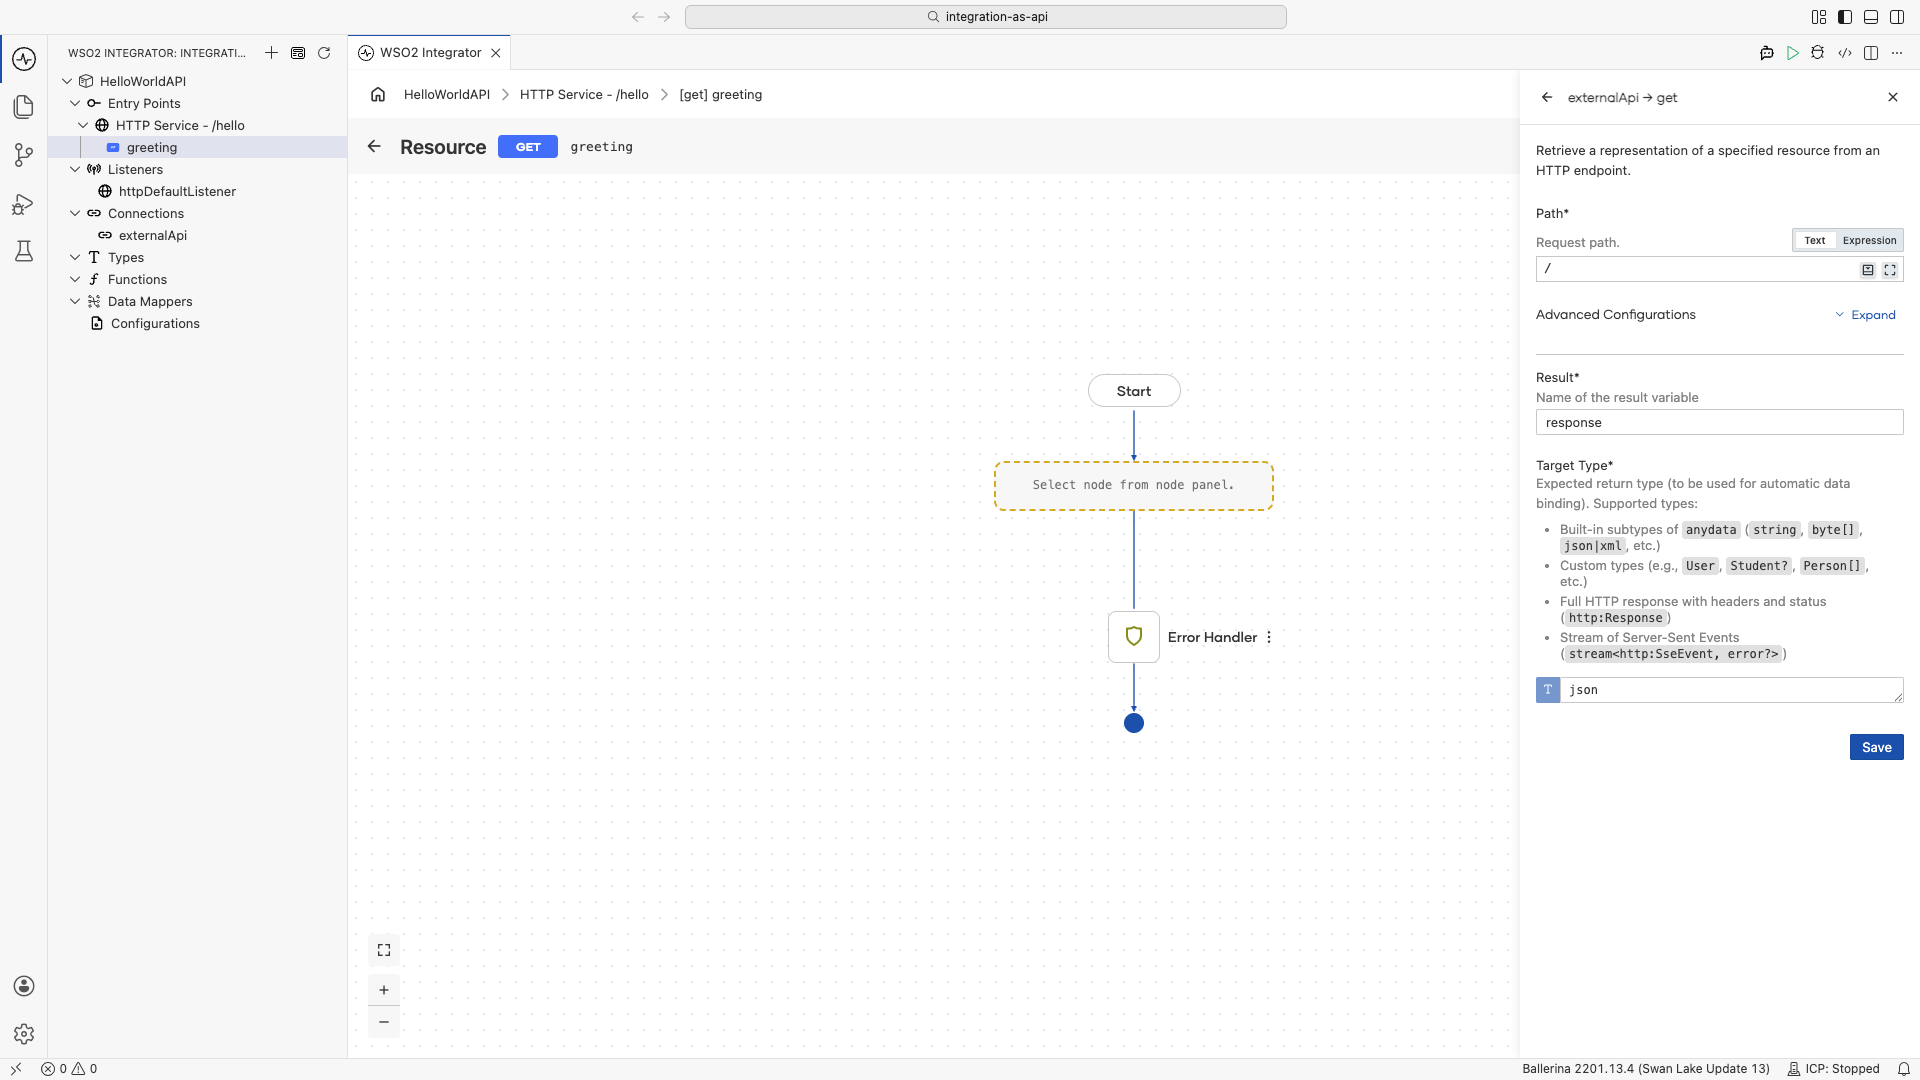Toggle the secondary sidebar layout icon
Viewport: 1920px width, 1080px height.
coord(1897,17)
